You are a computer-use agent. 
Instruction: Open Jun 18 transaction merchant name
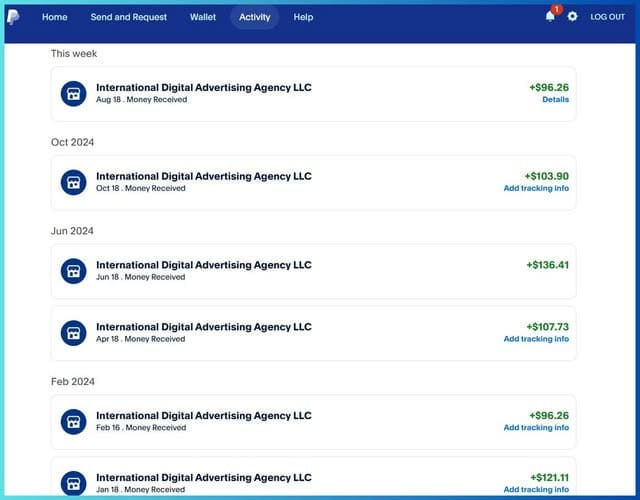pos(204,265)
